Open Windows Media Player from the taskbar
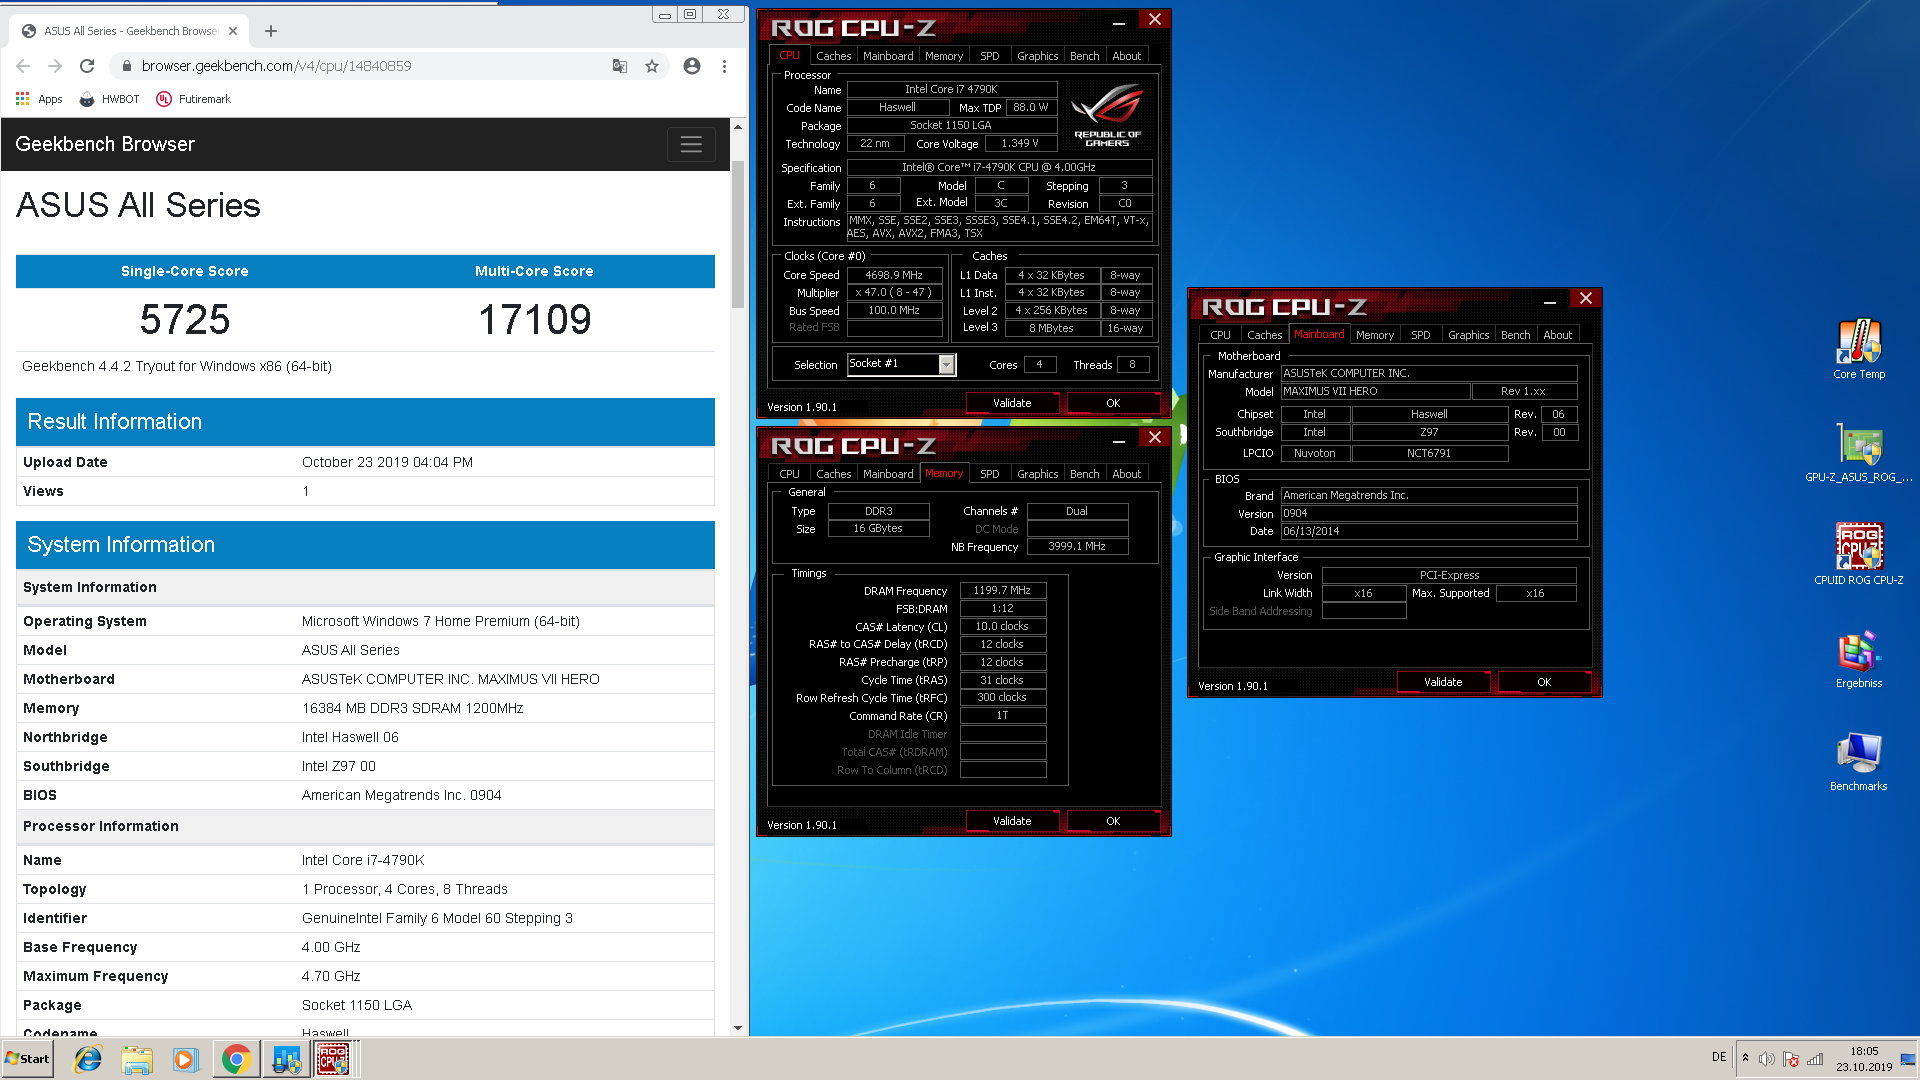Screen dimensions: 1920x1080 186,1059
